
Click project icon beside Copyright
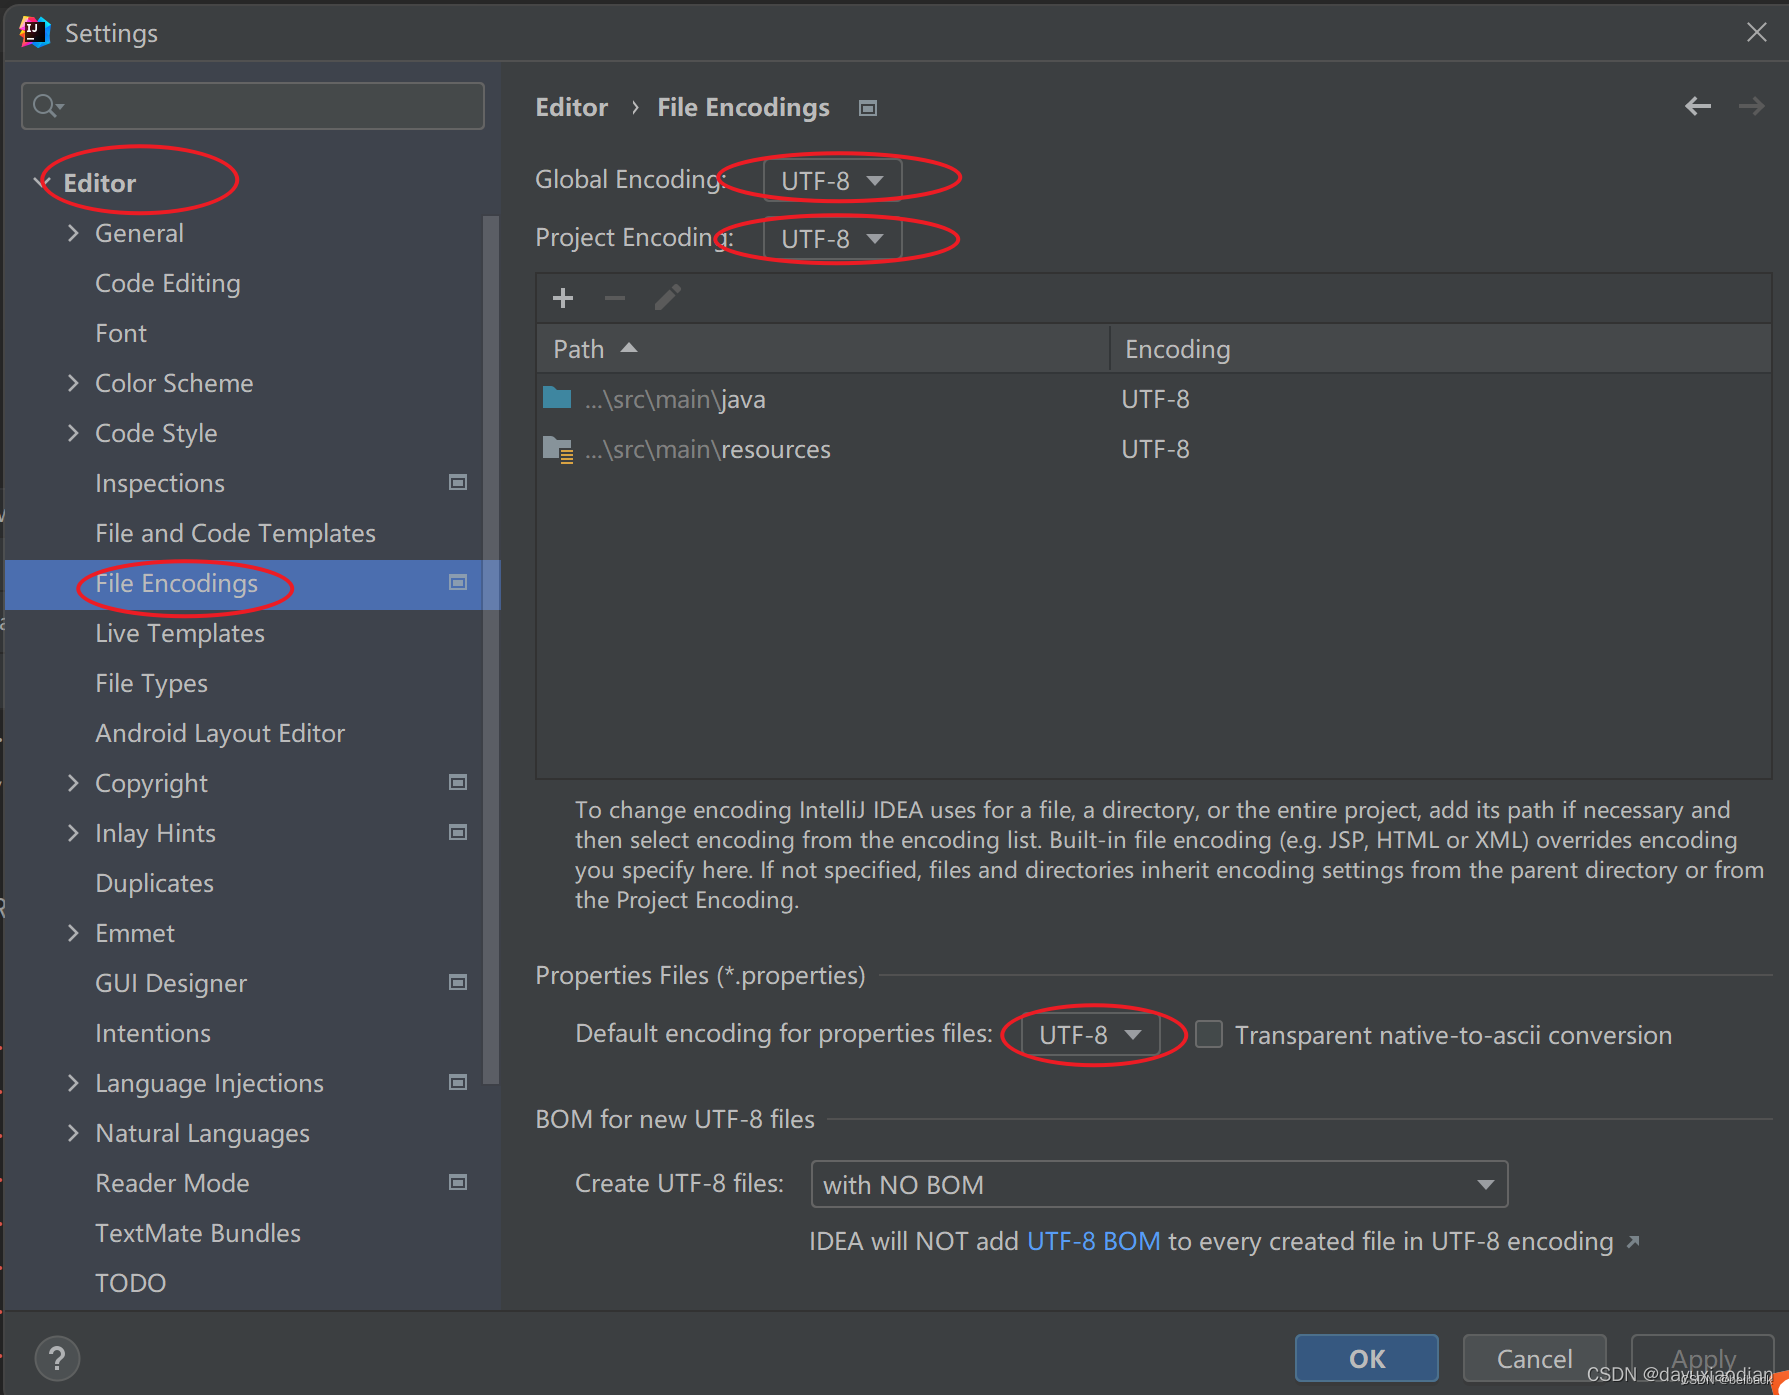[458, 782]
